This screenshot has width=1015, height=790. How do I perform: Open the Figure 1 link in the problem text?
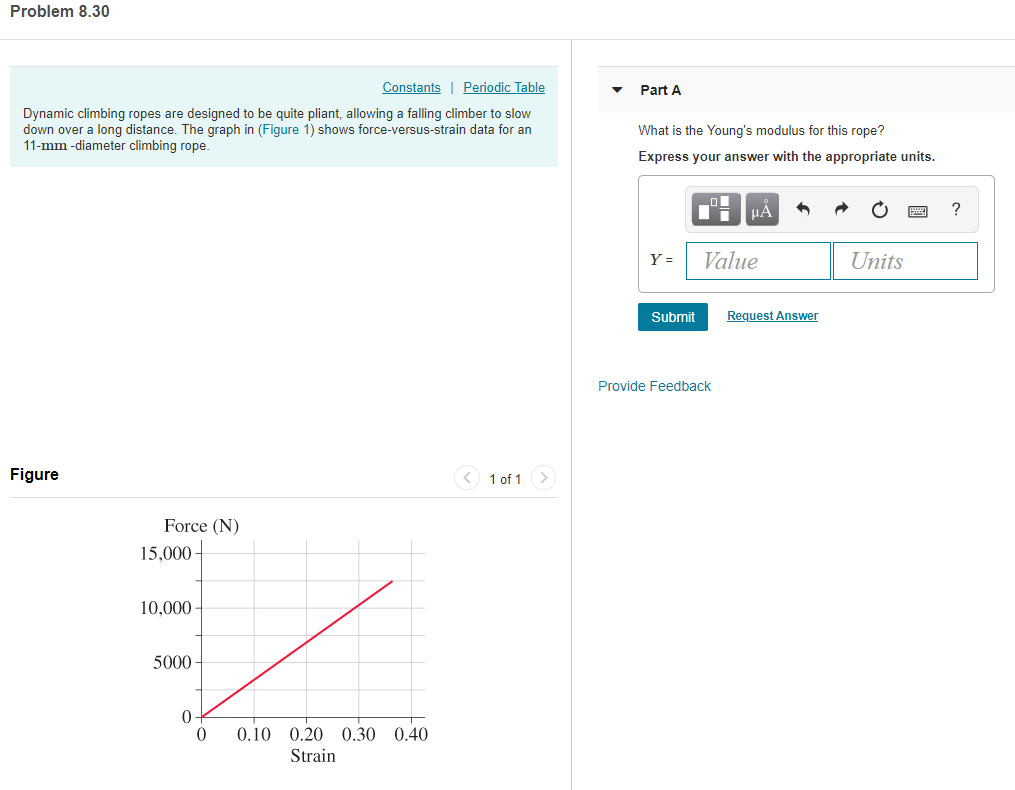coord(284,129)
